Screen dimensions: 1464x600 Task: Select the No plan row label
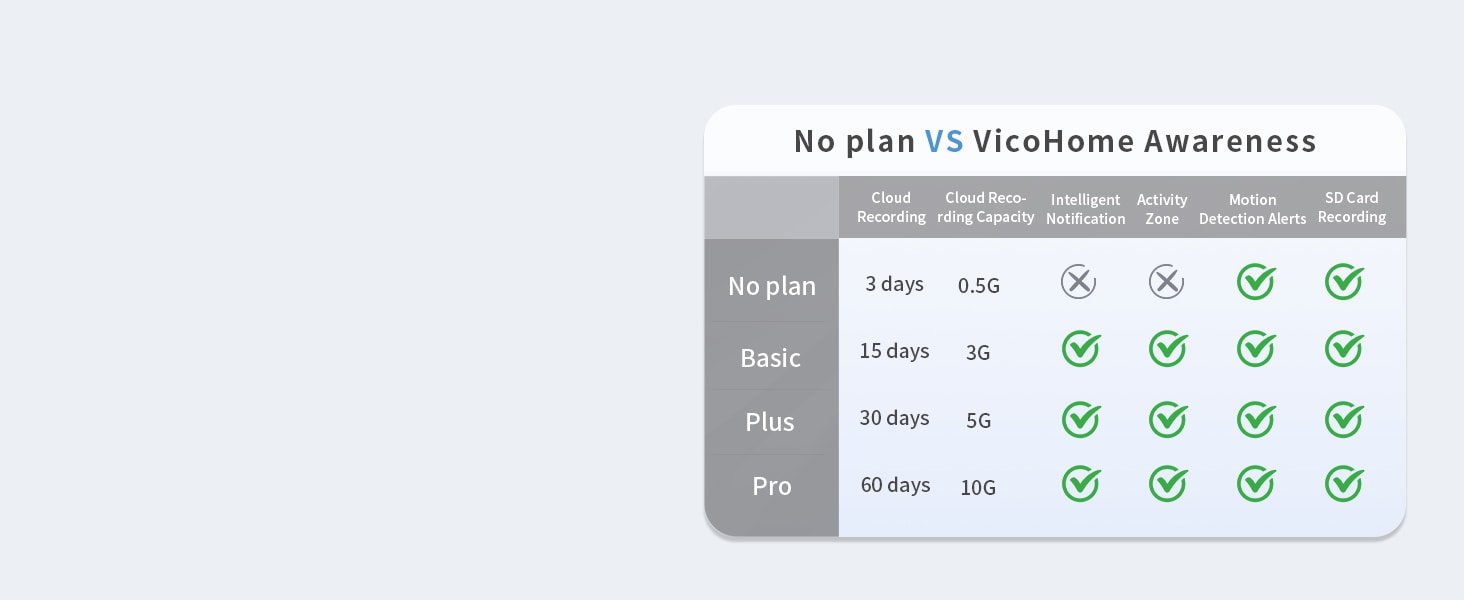[x=772, y=287]
